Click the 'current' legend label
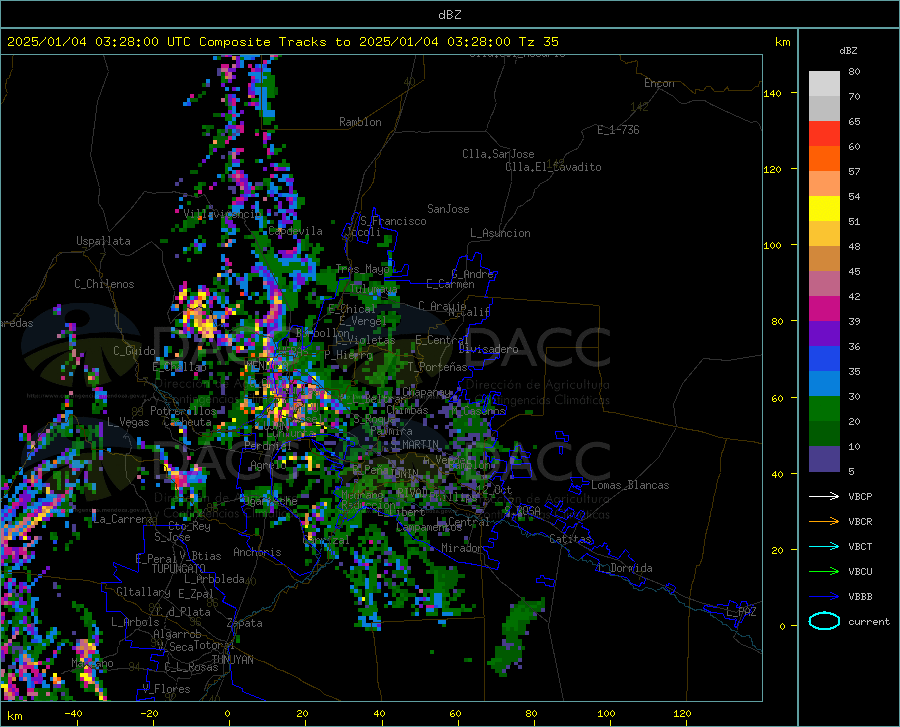900x727 pixels. tap(869, 621)
